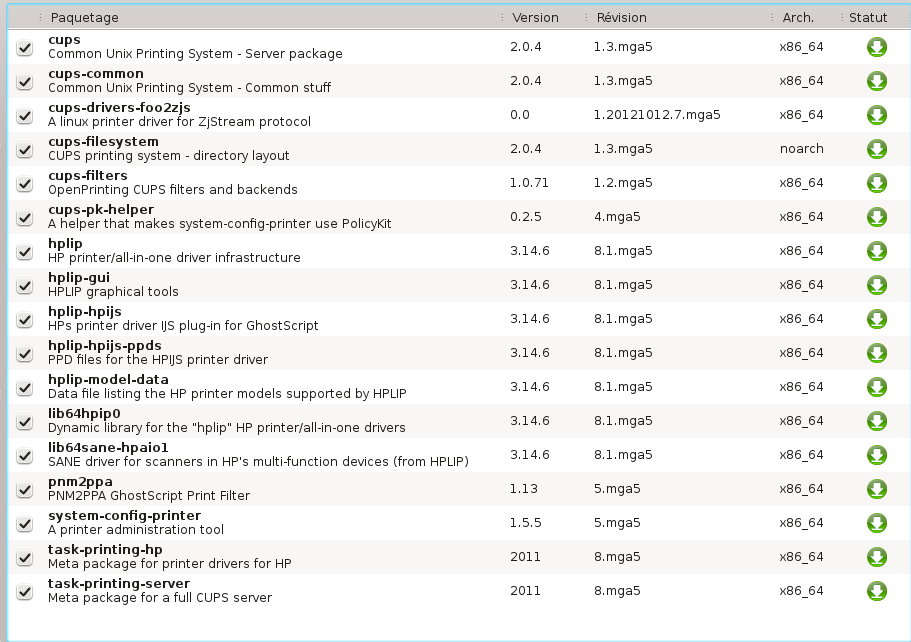Screen dimensions: 911x642
Task: Click the status icon in the hplip row
Action: click(876, 251)
